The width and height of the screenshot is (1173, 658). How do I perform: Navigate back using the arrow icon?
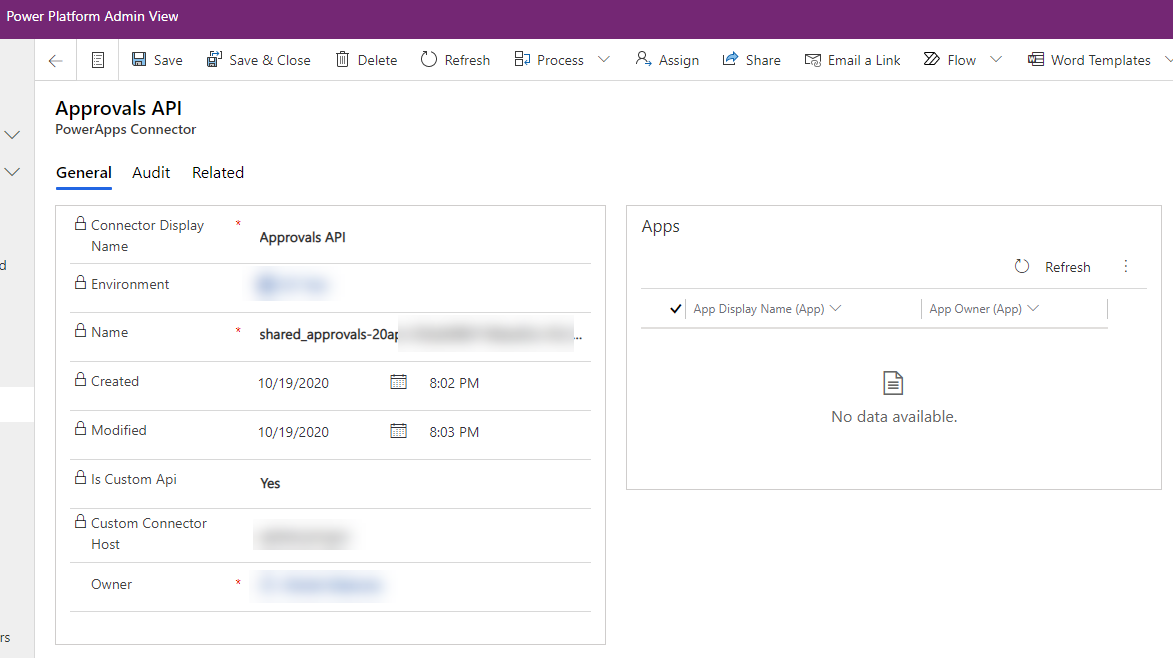tap(55, 60)
